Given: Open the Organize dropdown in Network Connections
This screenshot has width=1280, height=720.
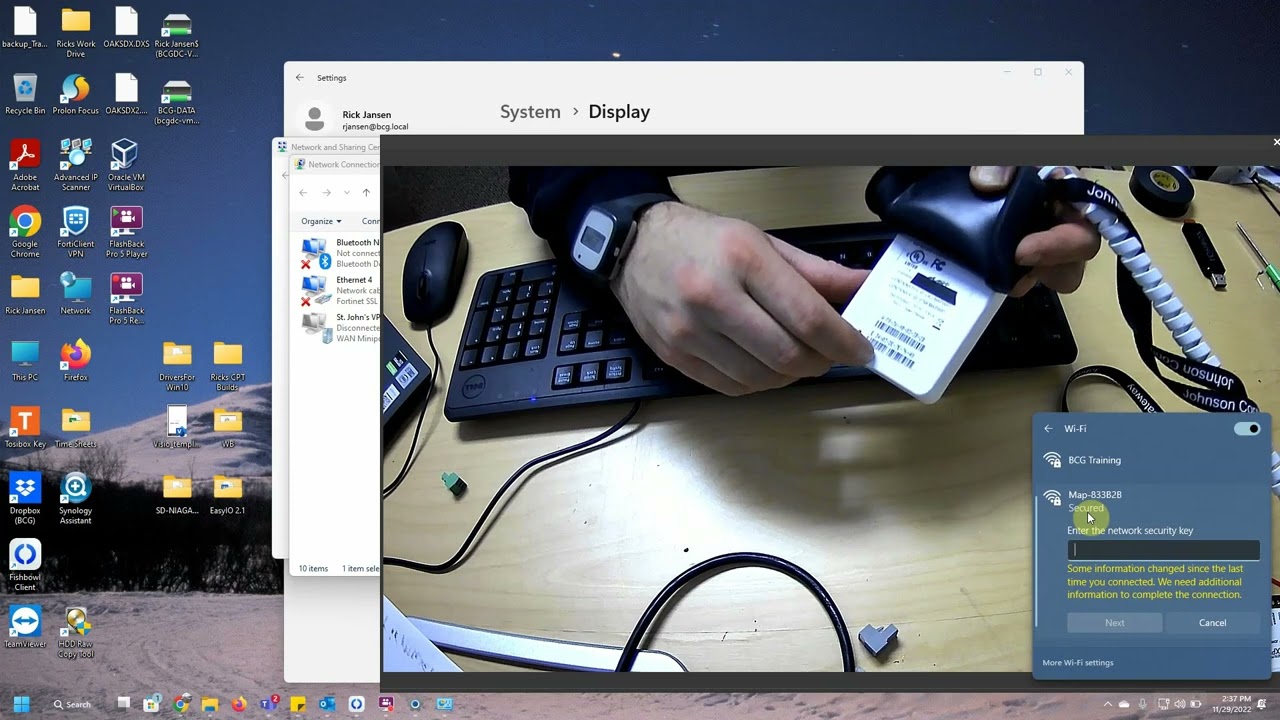Looking at the screenshot, I should 321,221.
